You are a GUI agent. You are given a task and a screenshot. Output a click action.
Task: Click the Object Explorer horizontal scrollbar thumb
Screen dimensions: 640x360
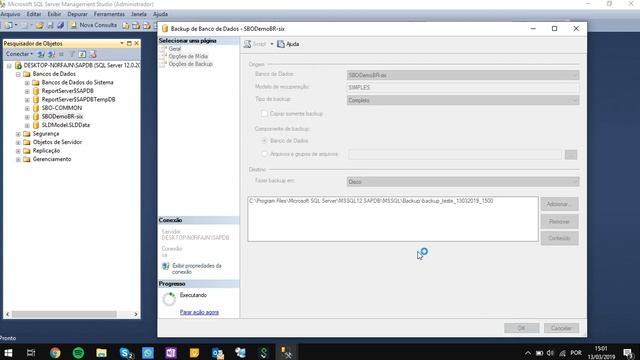pos(64,314)
